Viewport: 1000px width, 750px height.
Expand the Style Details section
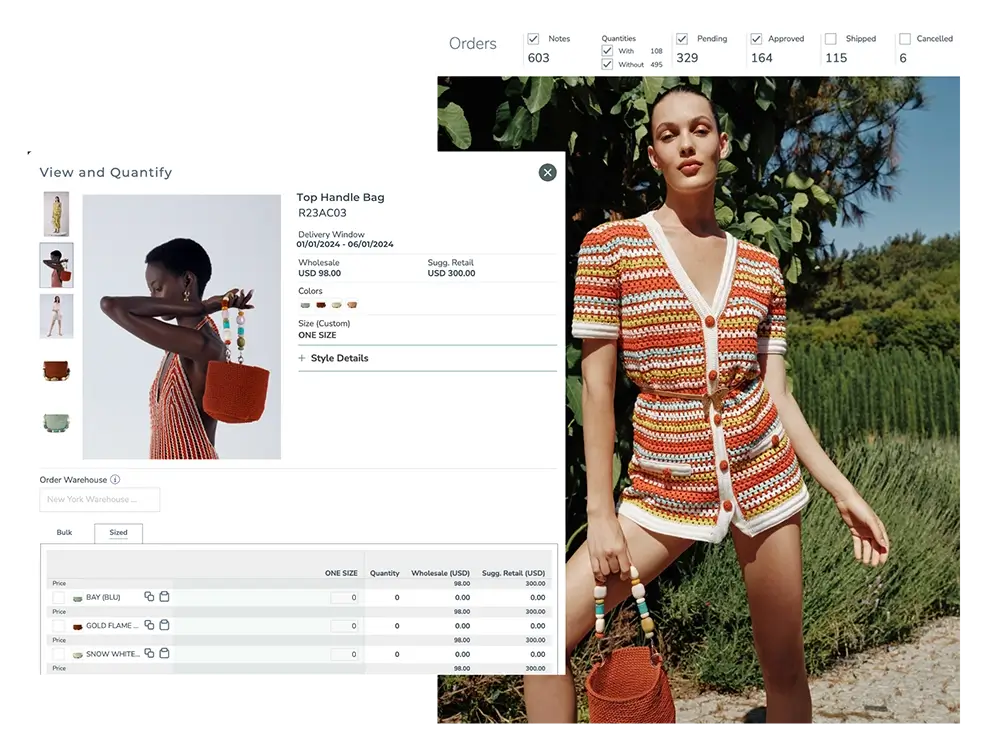click(x=333, y=358)
